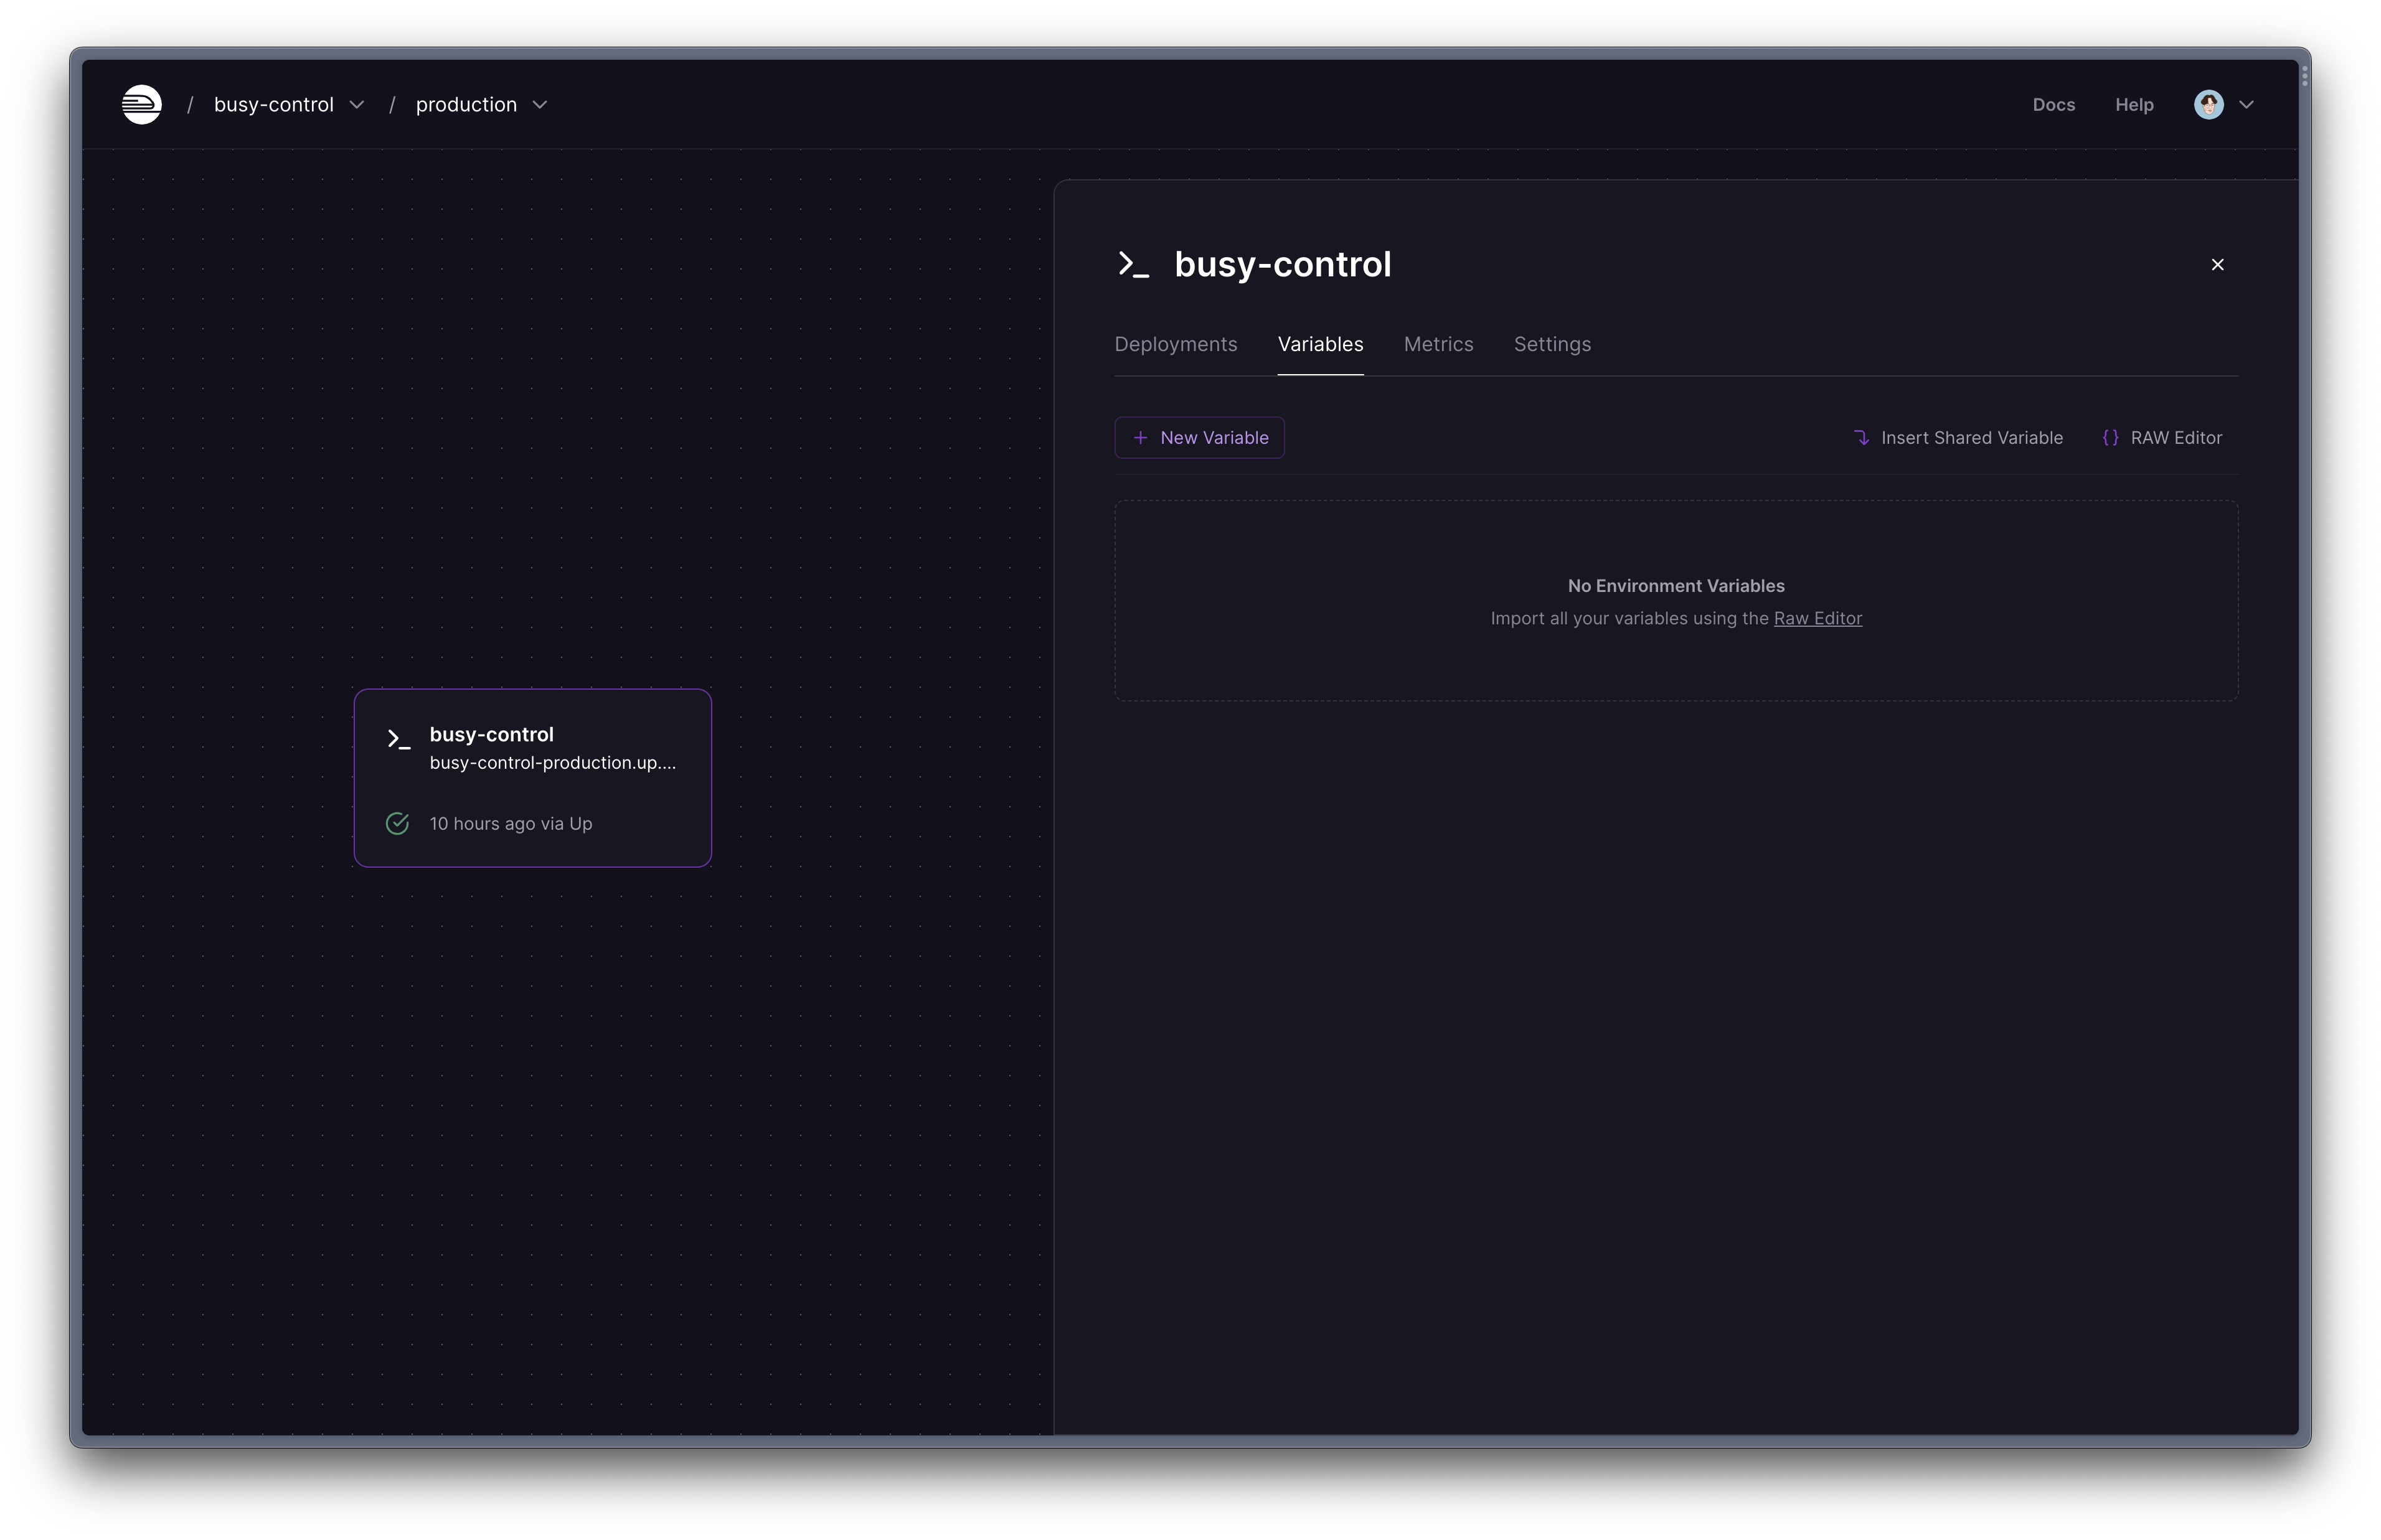Image resolution: width=2381 pixels, height=1540 pixels.
Task: Click the user avatar icon
Action: pyautogui.click(x=2208, y=104)
